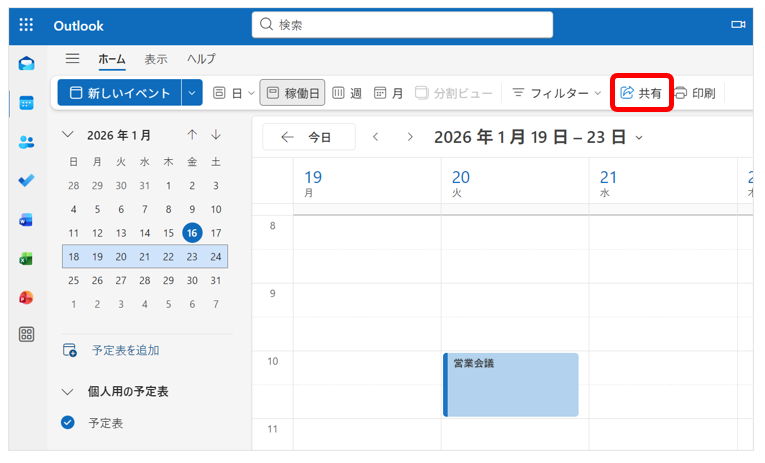The height and width of the screenshot is (463, 765).
Task: Click the 検索 search box
Action: click(403, 24)
